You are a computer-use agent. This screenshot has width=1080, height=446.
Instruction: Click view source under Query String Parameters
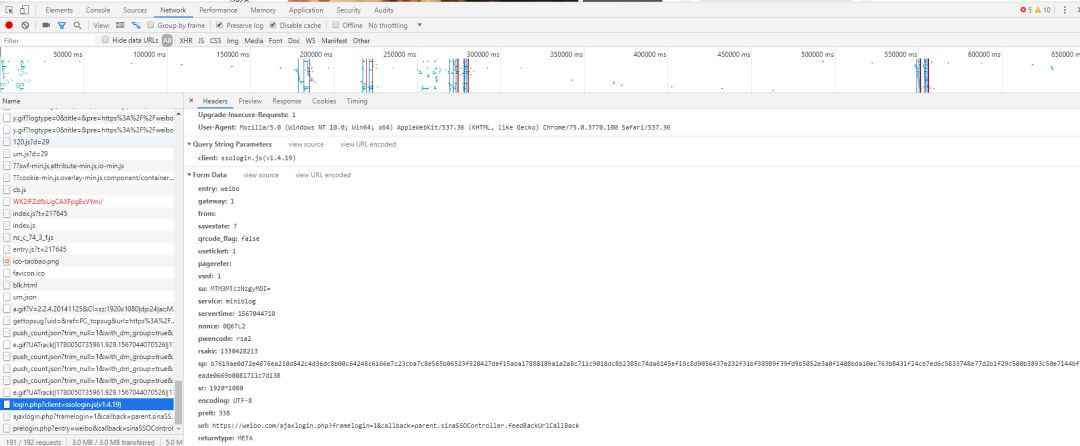pos(306,145)
